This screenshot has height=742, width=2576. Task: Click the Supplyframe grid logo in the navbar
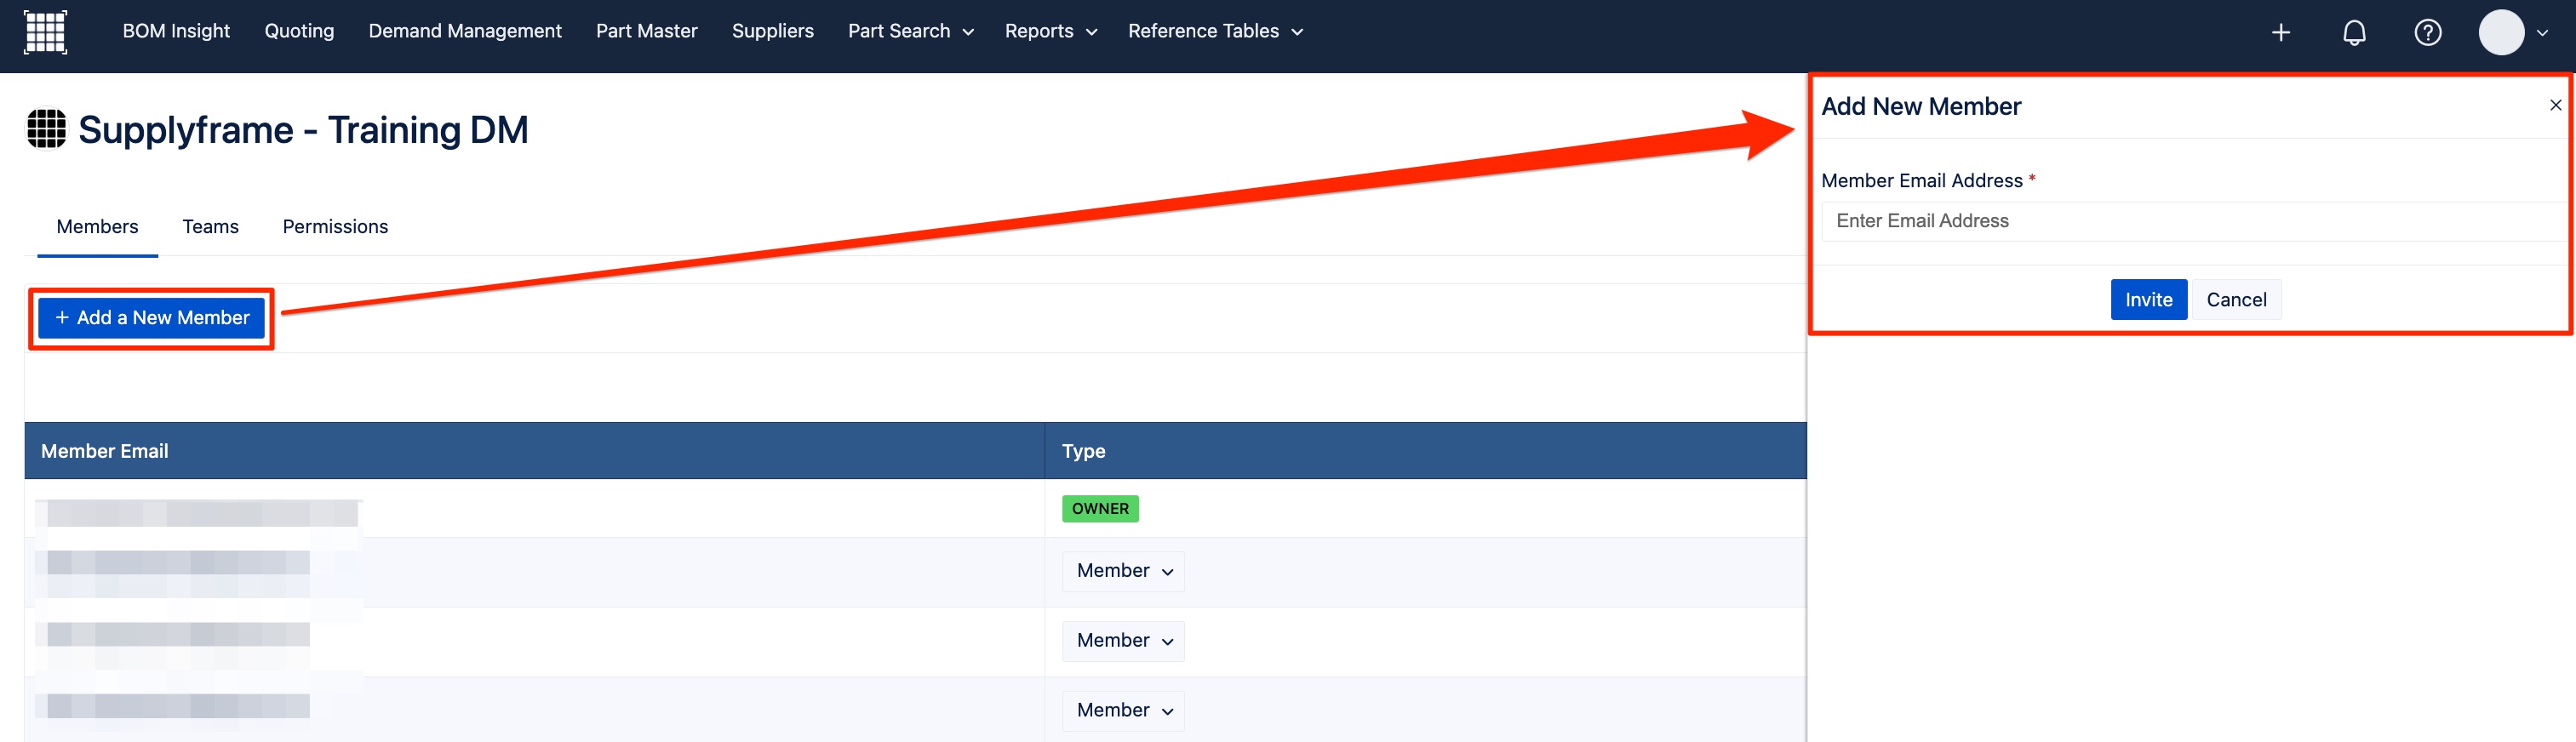[x=45, y=32]
